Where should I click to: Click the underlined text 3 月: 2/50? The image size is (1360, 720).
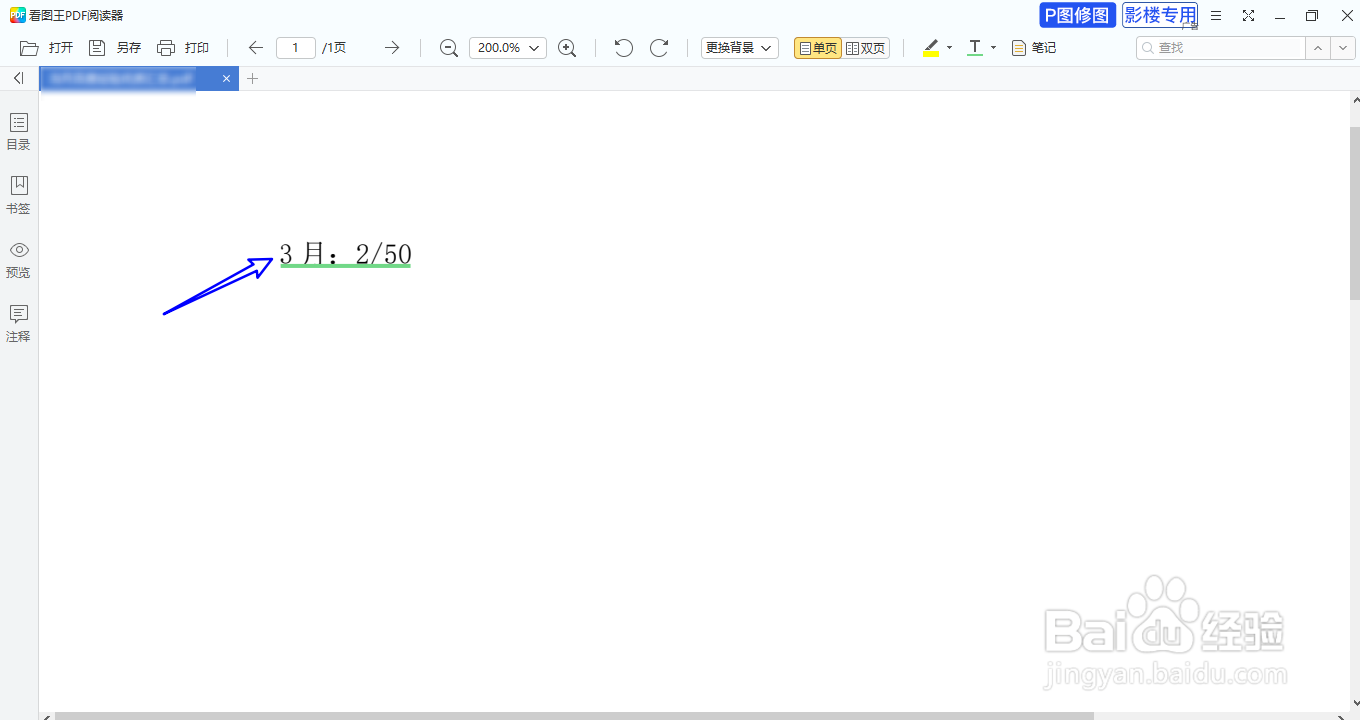coord(345,254)
